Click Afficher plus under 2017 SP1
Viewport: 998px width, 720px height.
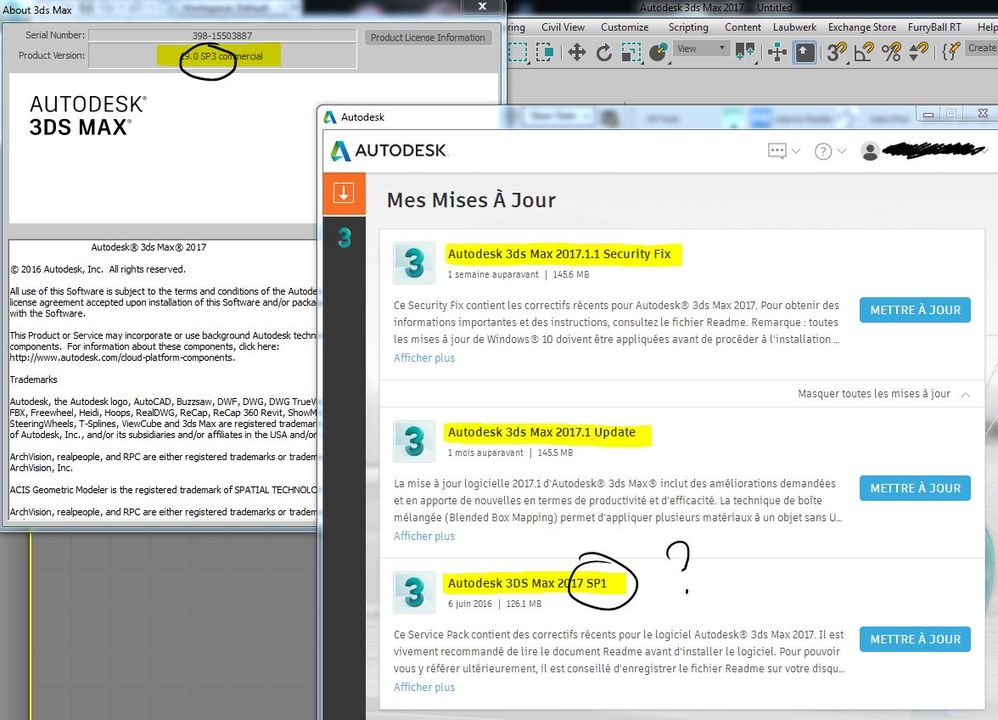click(424, 687)
